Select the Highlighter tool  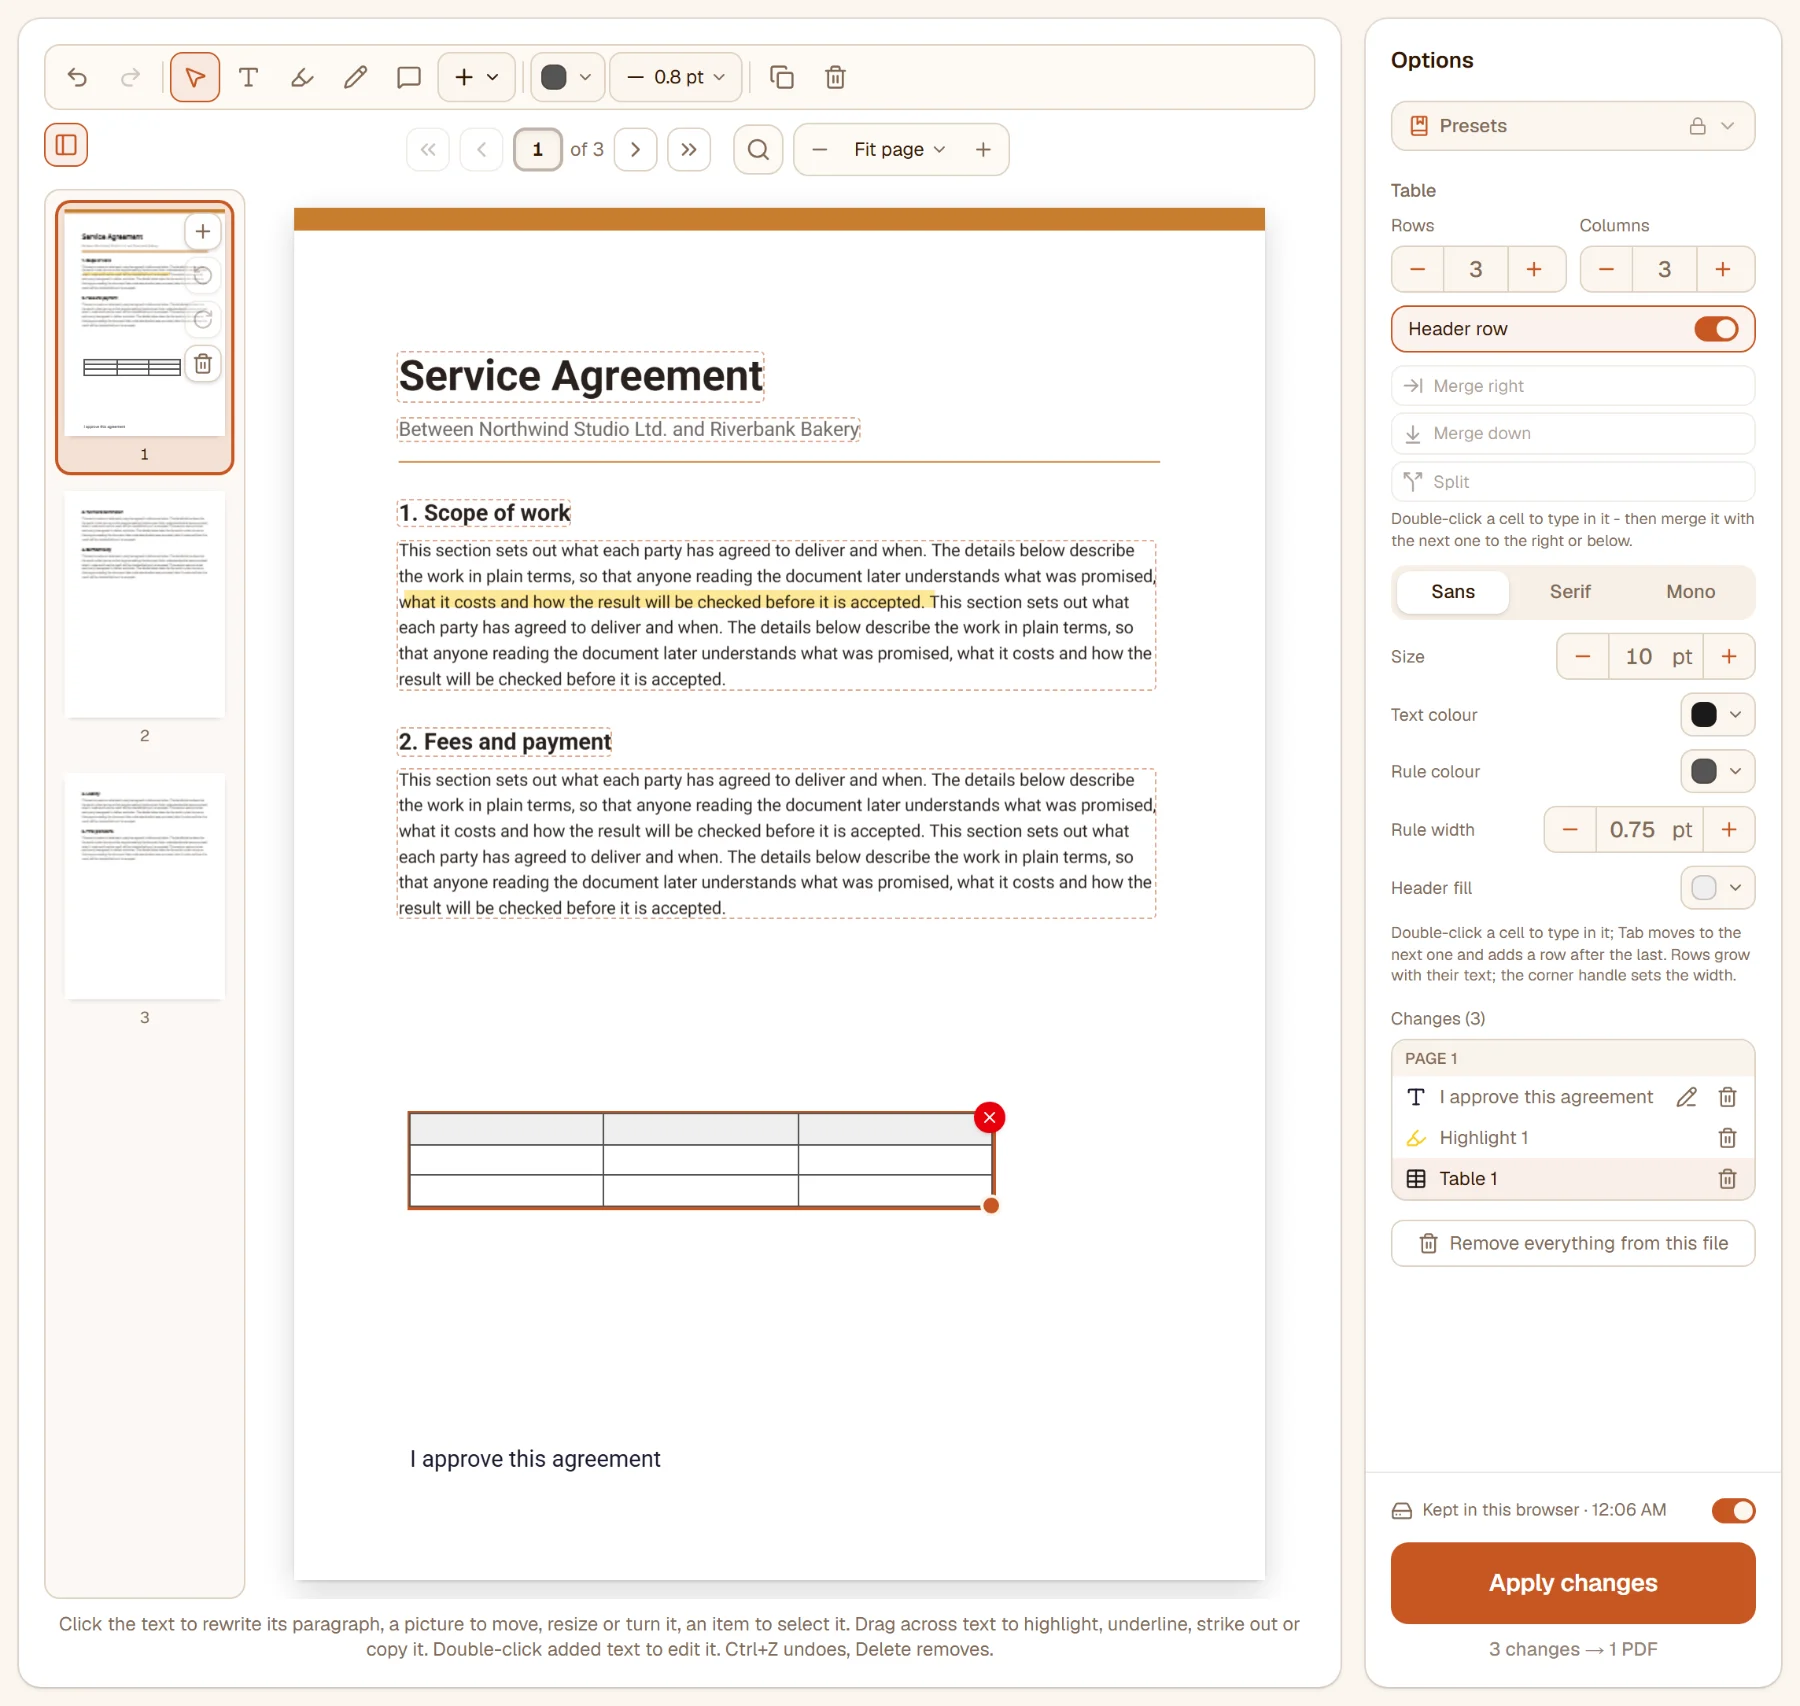pos(302,77)
